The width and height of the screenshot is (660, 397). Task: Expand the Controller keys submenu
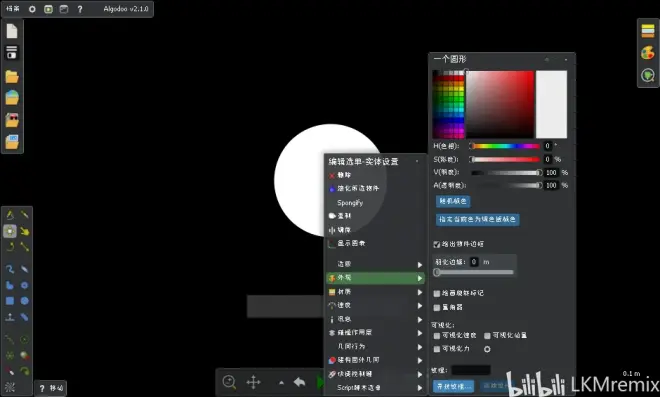375,374
